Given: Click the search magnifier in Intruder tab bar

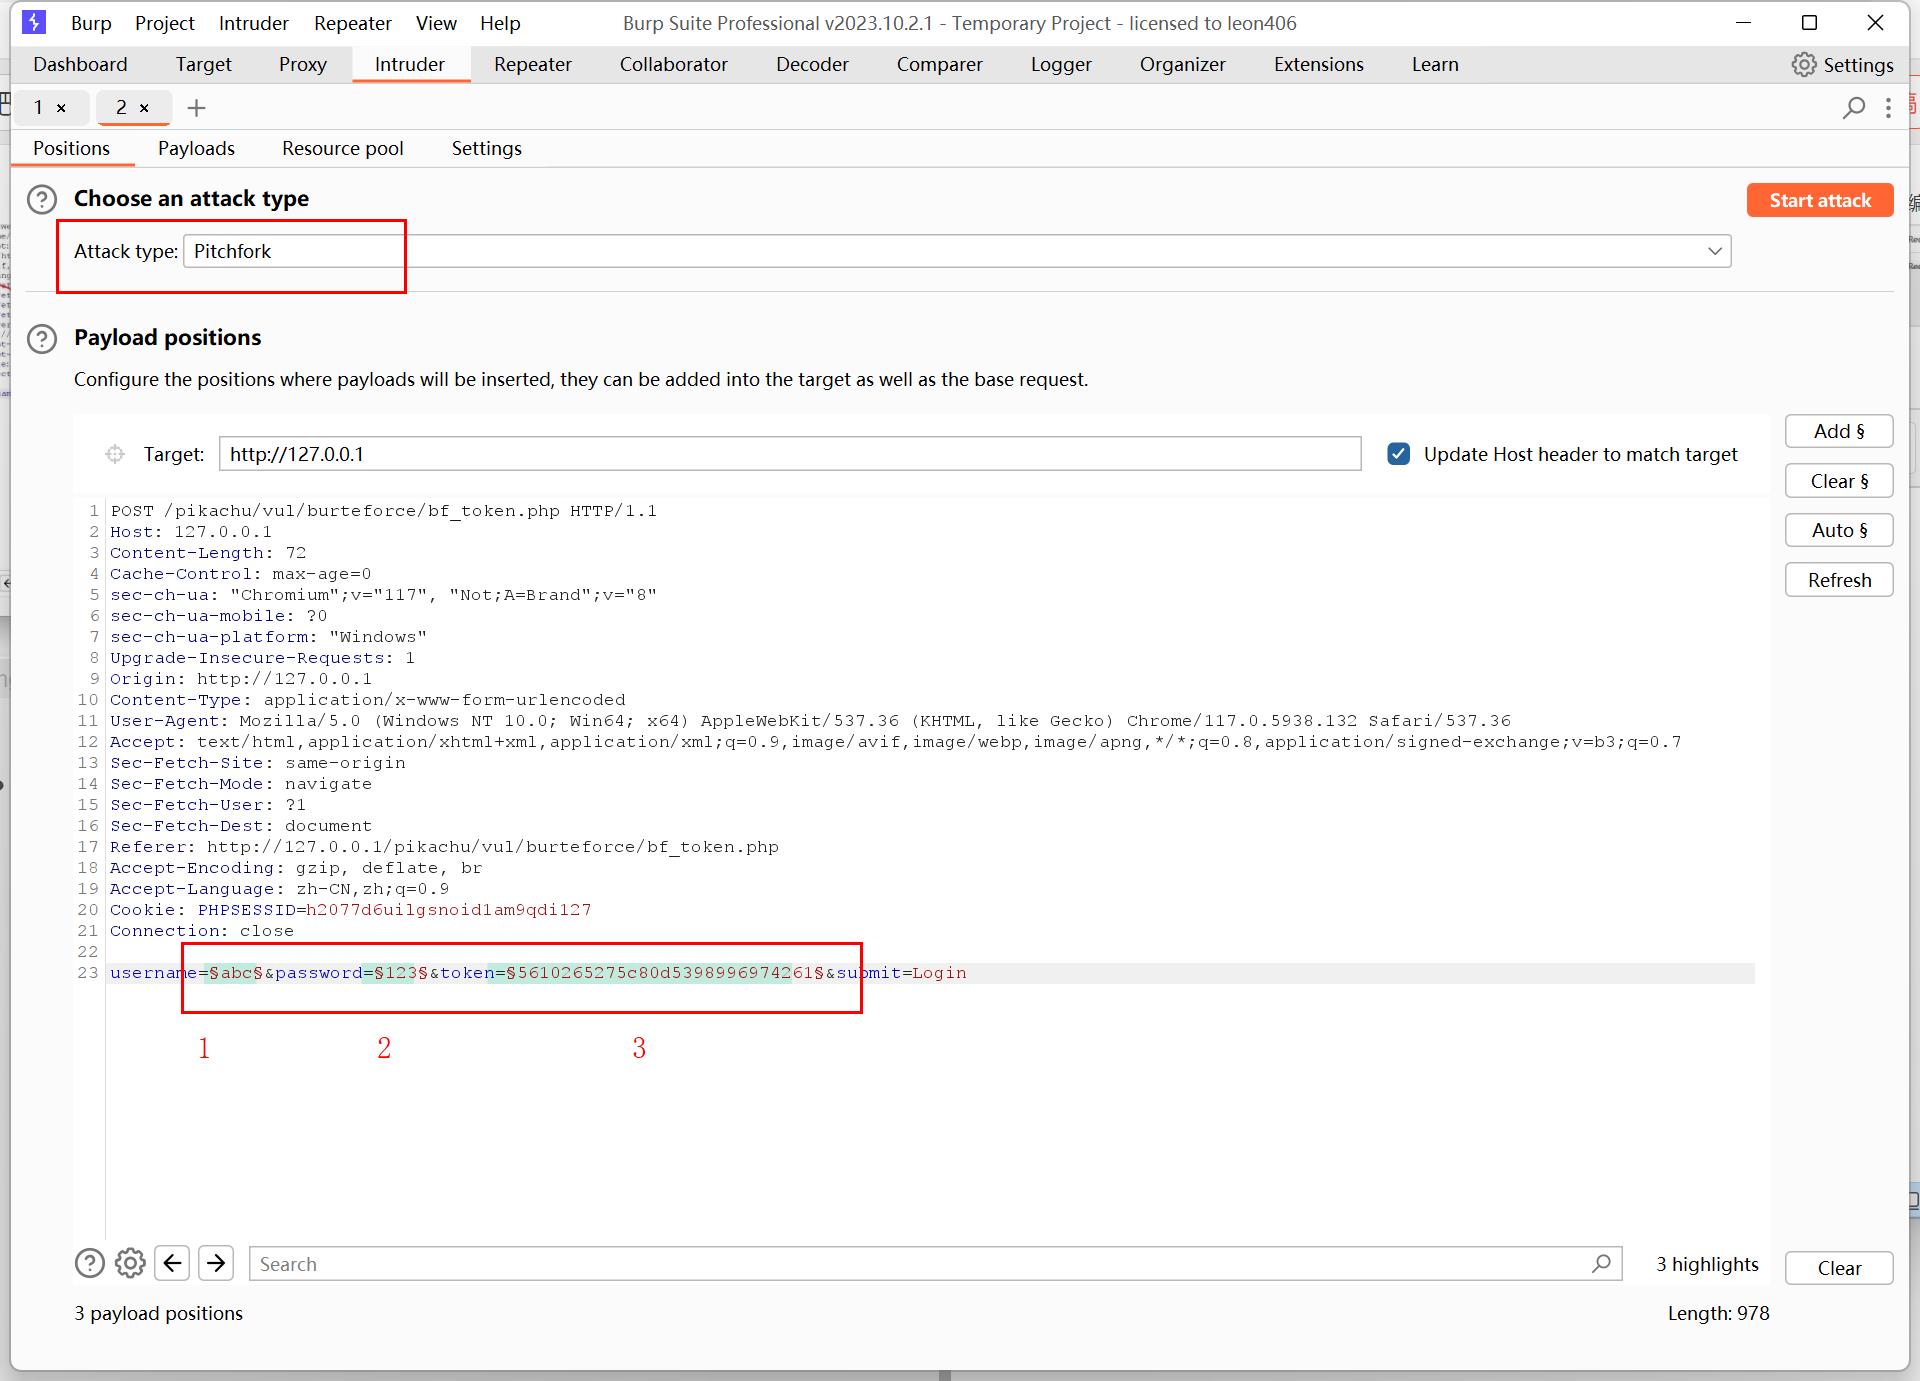Looking at the screenshot, I should (x=1853, y=107).
